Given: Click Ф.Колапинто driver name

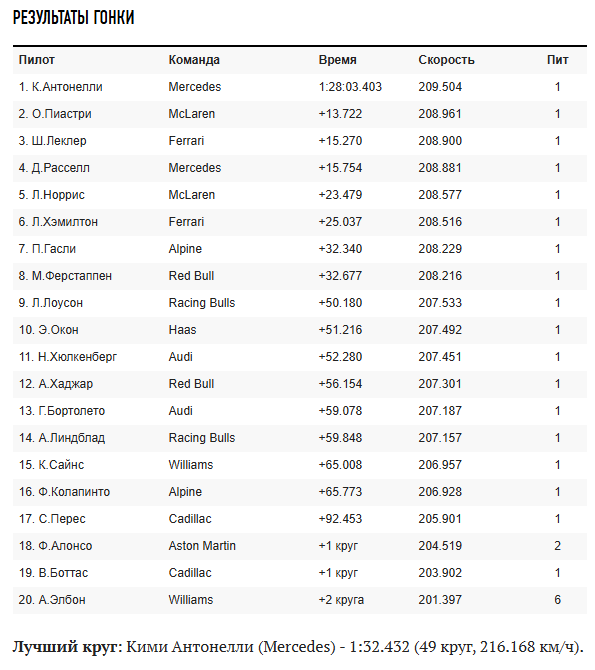Looking at the screenshot, I should 74,492.
